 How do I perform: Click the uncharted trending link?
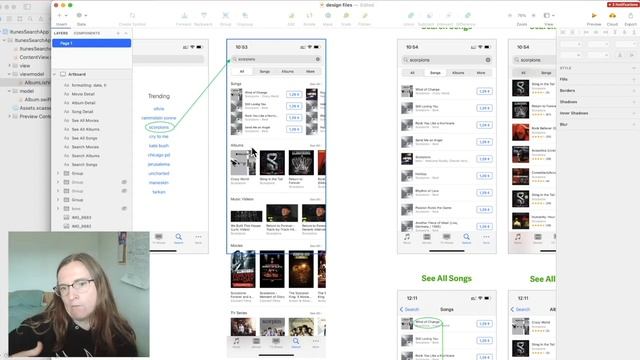point(159,173)
